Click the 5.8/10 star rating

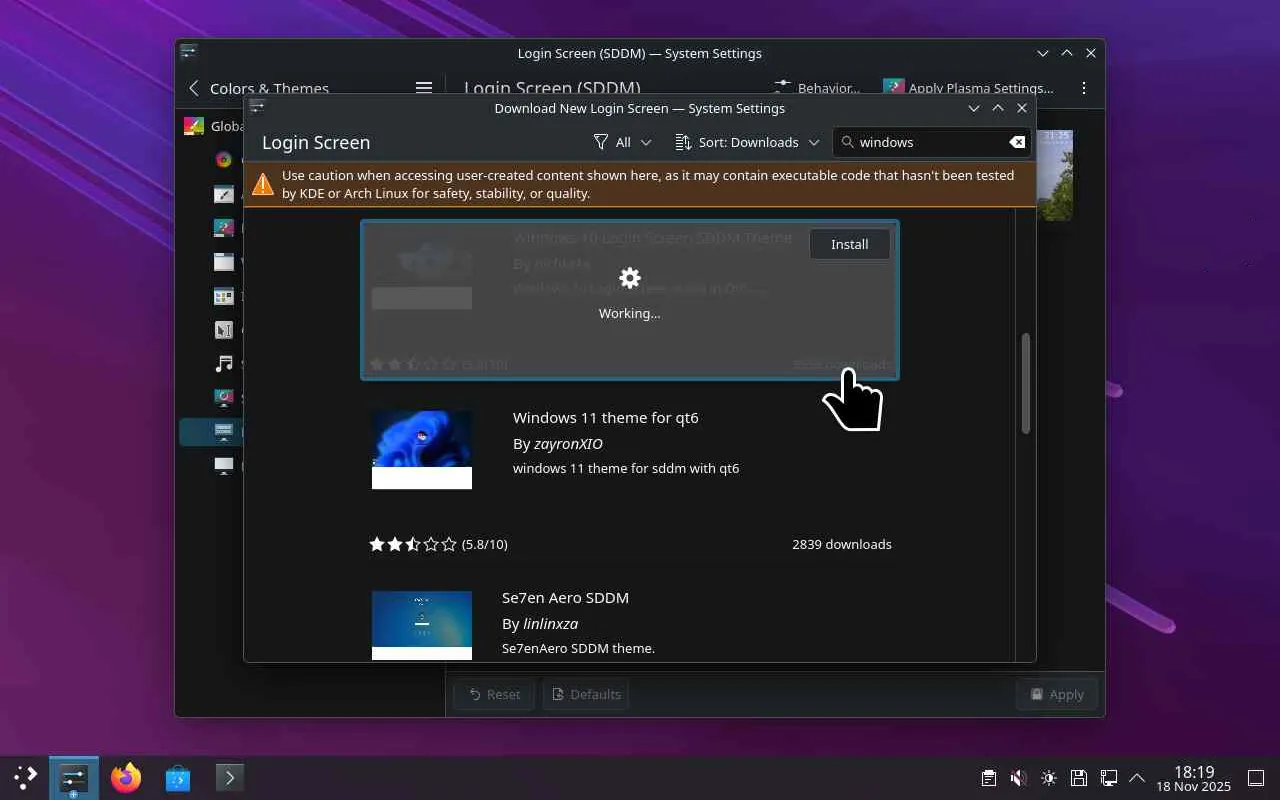(438, 544)
